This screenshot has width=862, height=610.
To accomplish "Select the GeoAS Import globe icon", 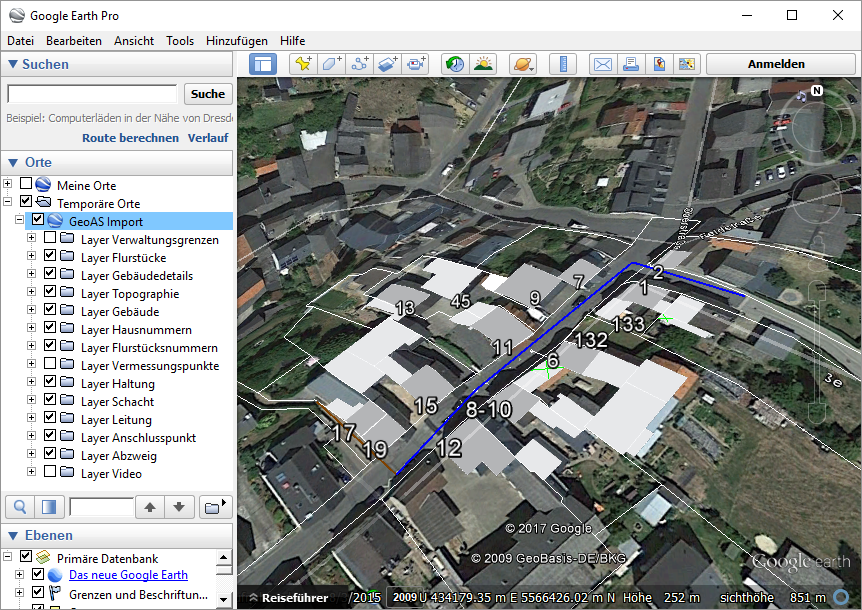I will click(55, 221).
